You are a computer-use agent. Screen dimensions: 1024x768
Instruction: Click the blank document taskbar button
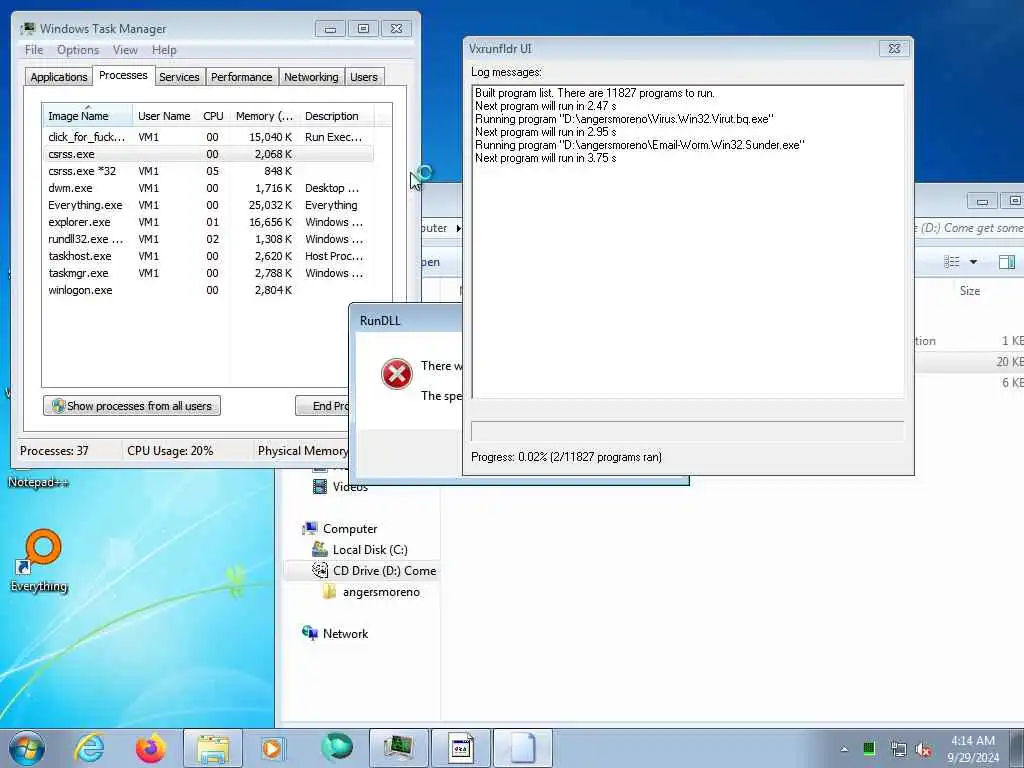click(523, 748)
